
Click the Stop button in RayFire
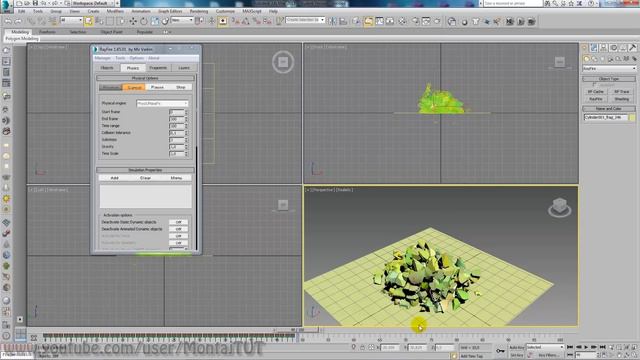tap(180, 87)
